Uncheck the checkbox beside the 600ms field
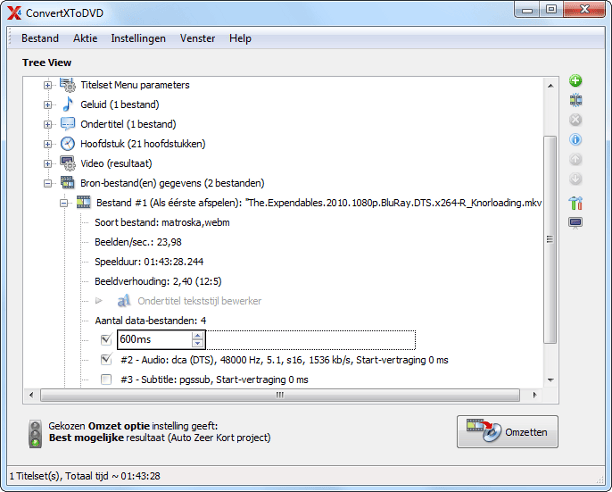 click(106, 339)
